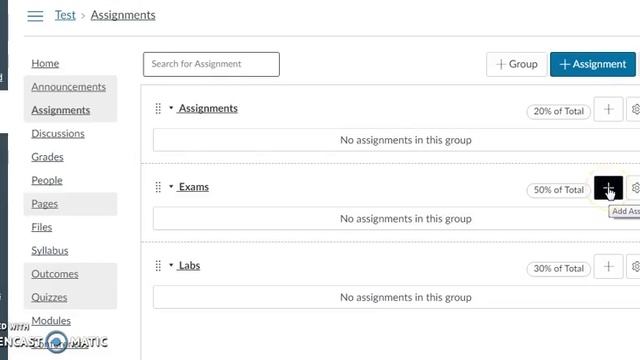640x360 pixels.
Task: Open the Test breadcrumb link
Action: point(65,16)
